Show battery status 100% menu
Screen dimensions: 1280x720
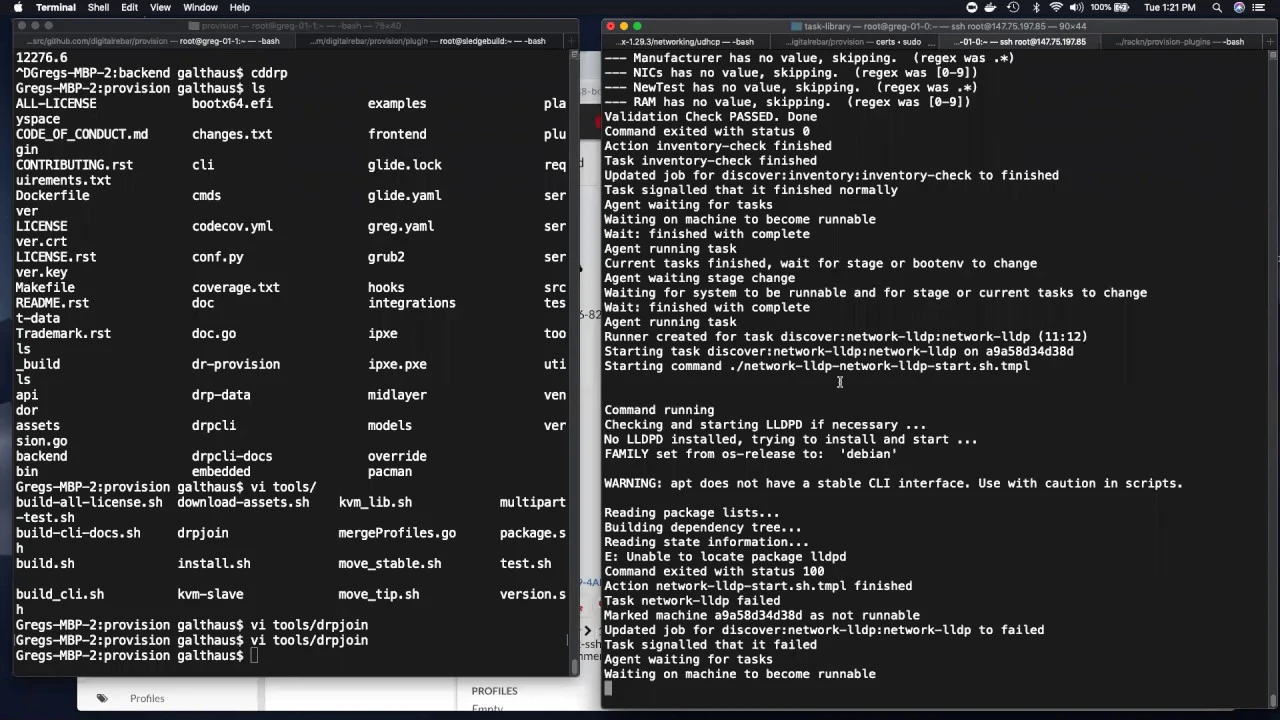(x=1111, y=7)
